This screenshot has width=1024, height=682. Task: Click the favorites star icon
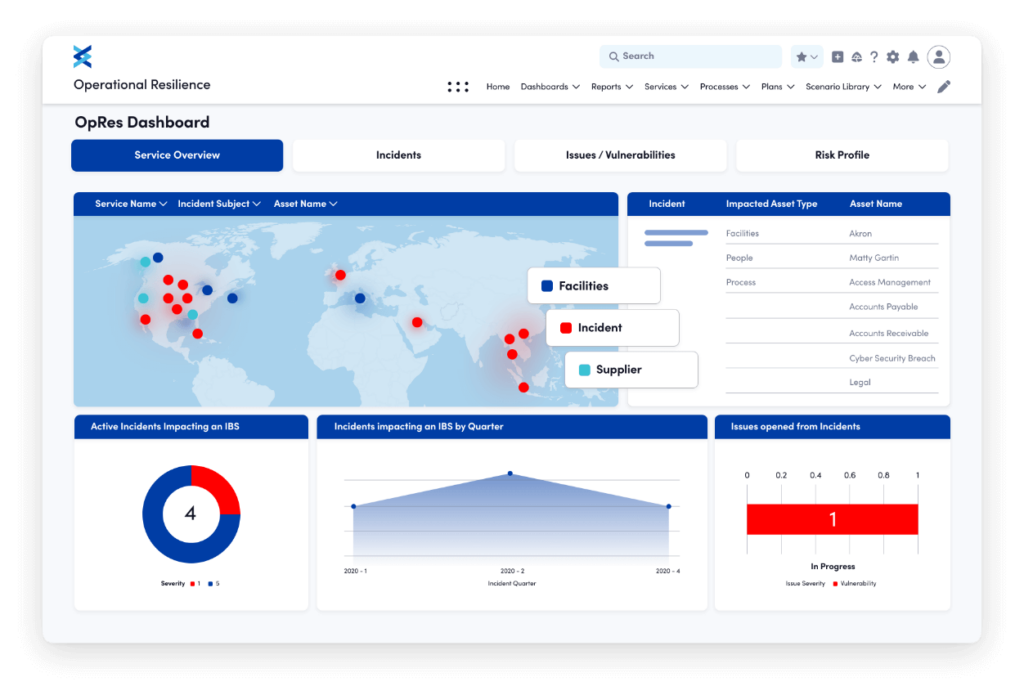coord(802,57)
